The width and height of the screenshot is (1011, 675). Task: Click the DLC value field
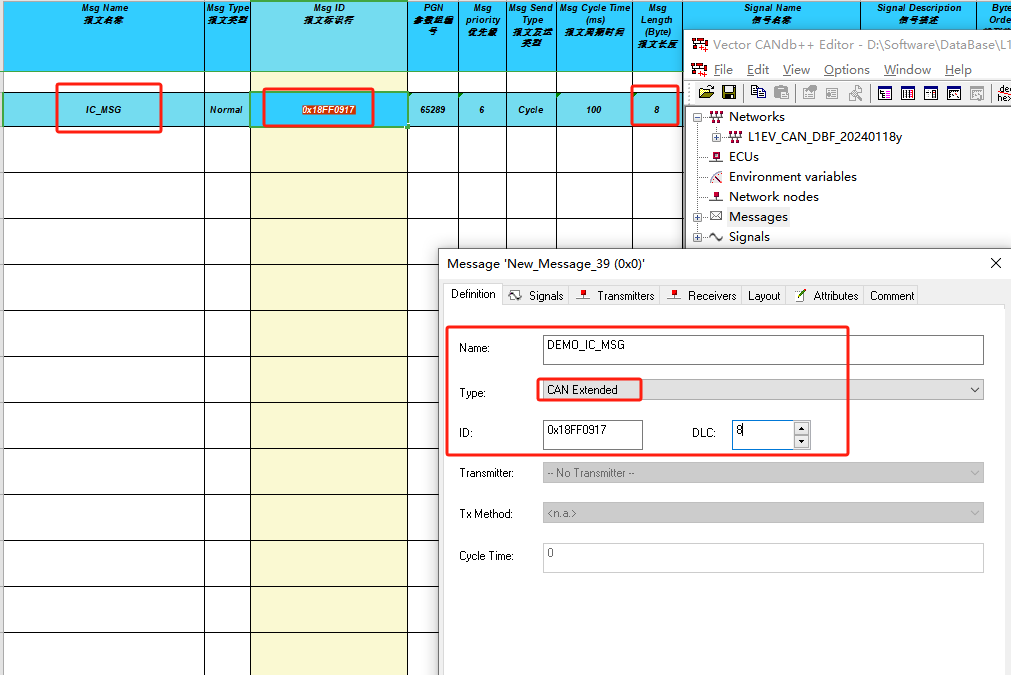click(762, 435)
